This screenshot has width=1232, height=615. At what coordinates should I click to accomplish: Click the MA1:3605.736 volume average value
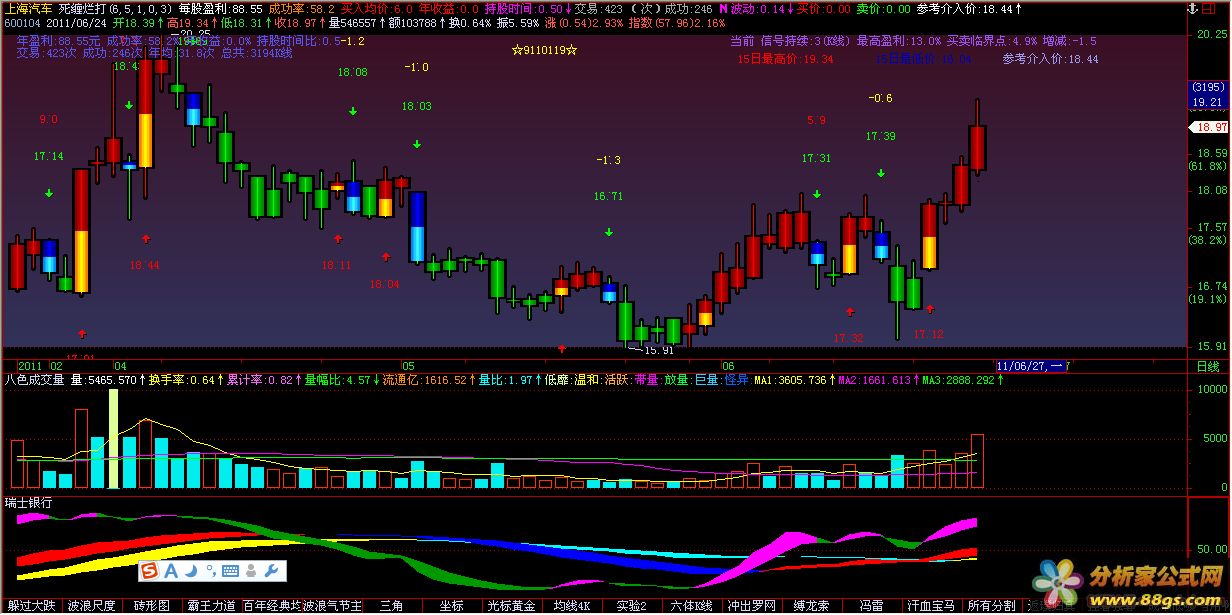[x=790, y=380]
